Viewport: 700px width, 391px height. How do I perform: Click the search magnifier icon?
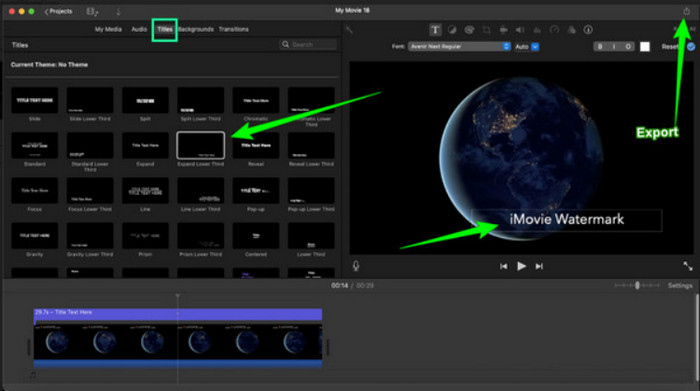click(x=285, y=45)
